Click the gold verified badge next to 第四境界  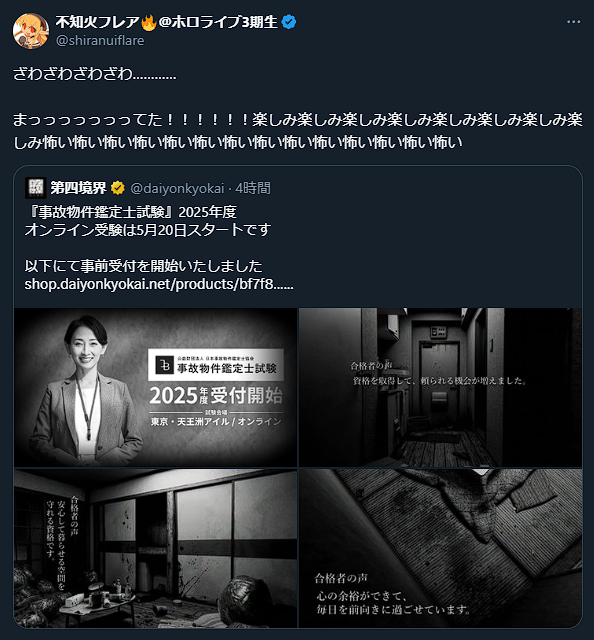point(118,188)
